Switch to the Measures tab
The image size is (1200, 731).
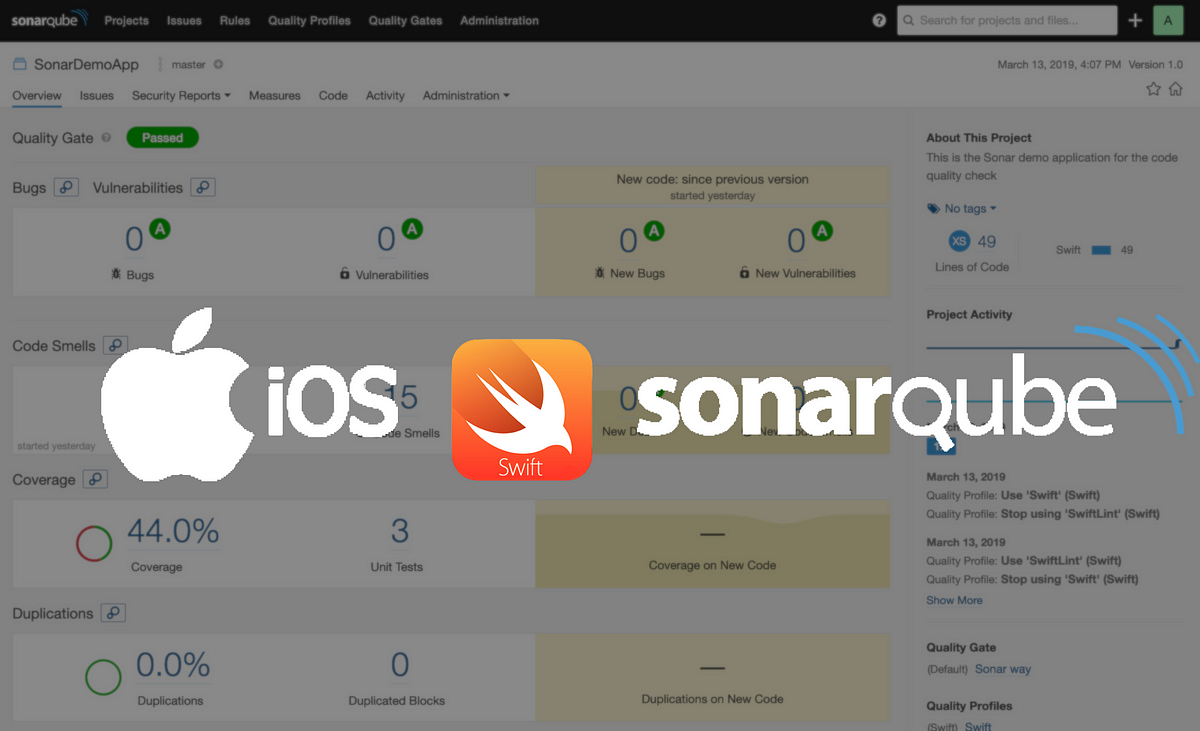tap(275, 96)
